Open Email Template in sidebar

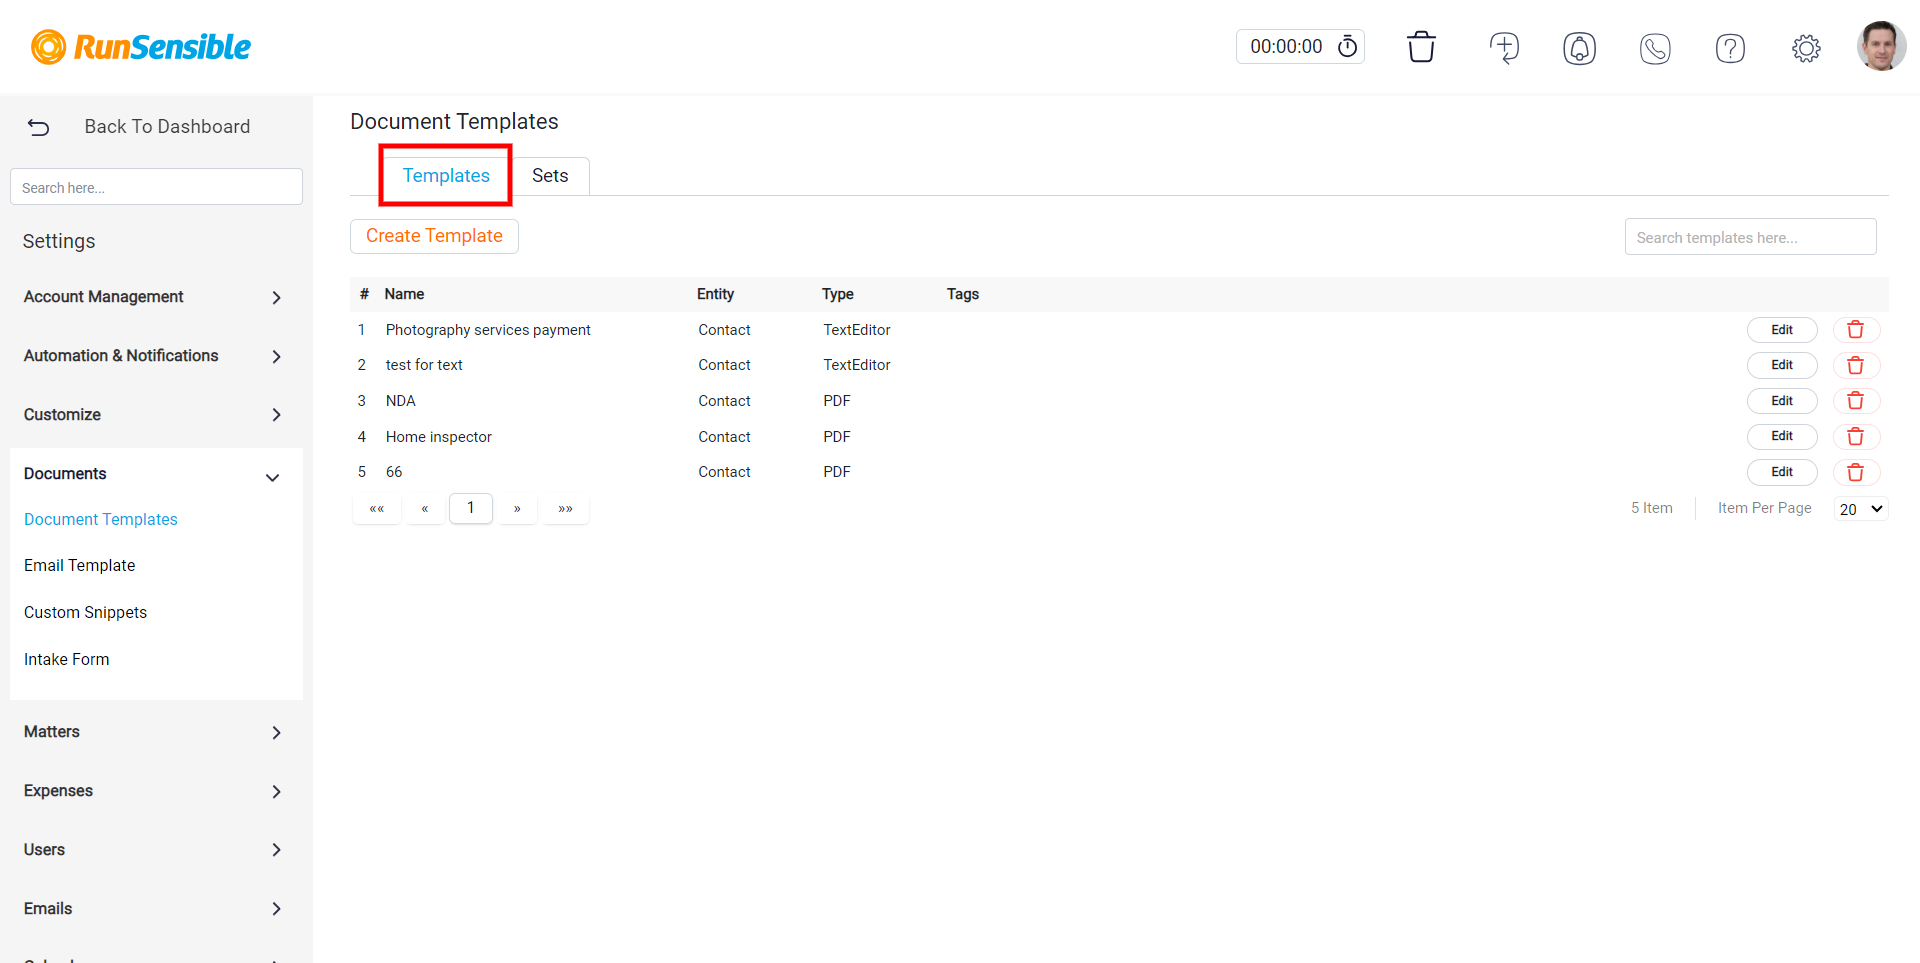pyautogui.click(x=80, y=566)
